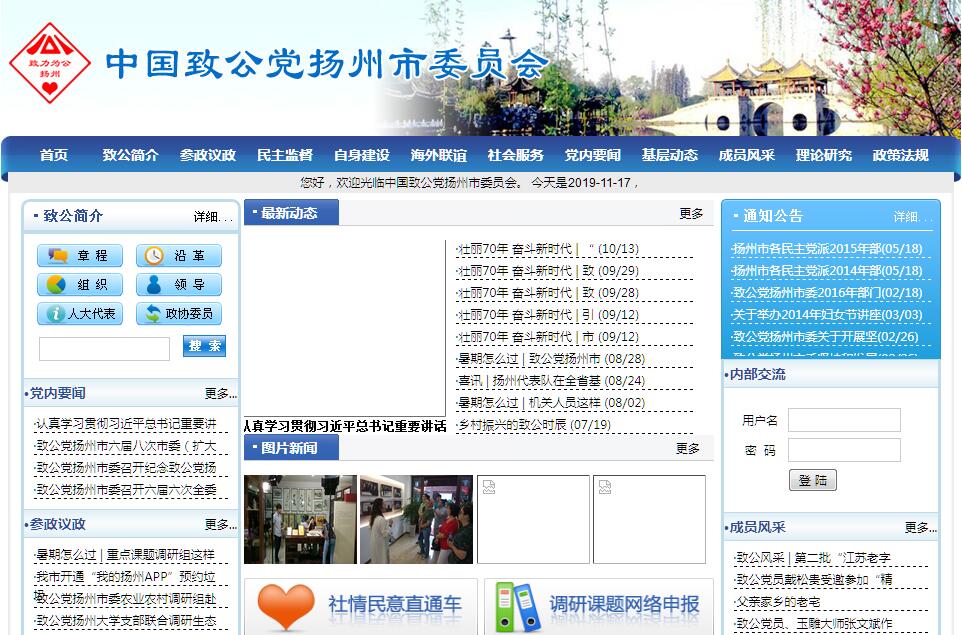
Task: Open 海外联谊 navigation menu item
Action: (438, 155)
